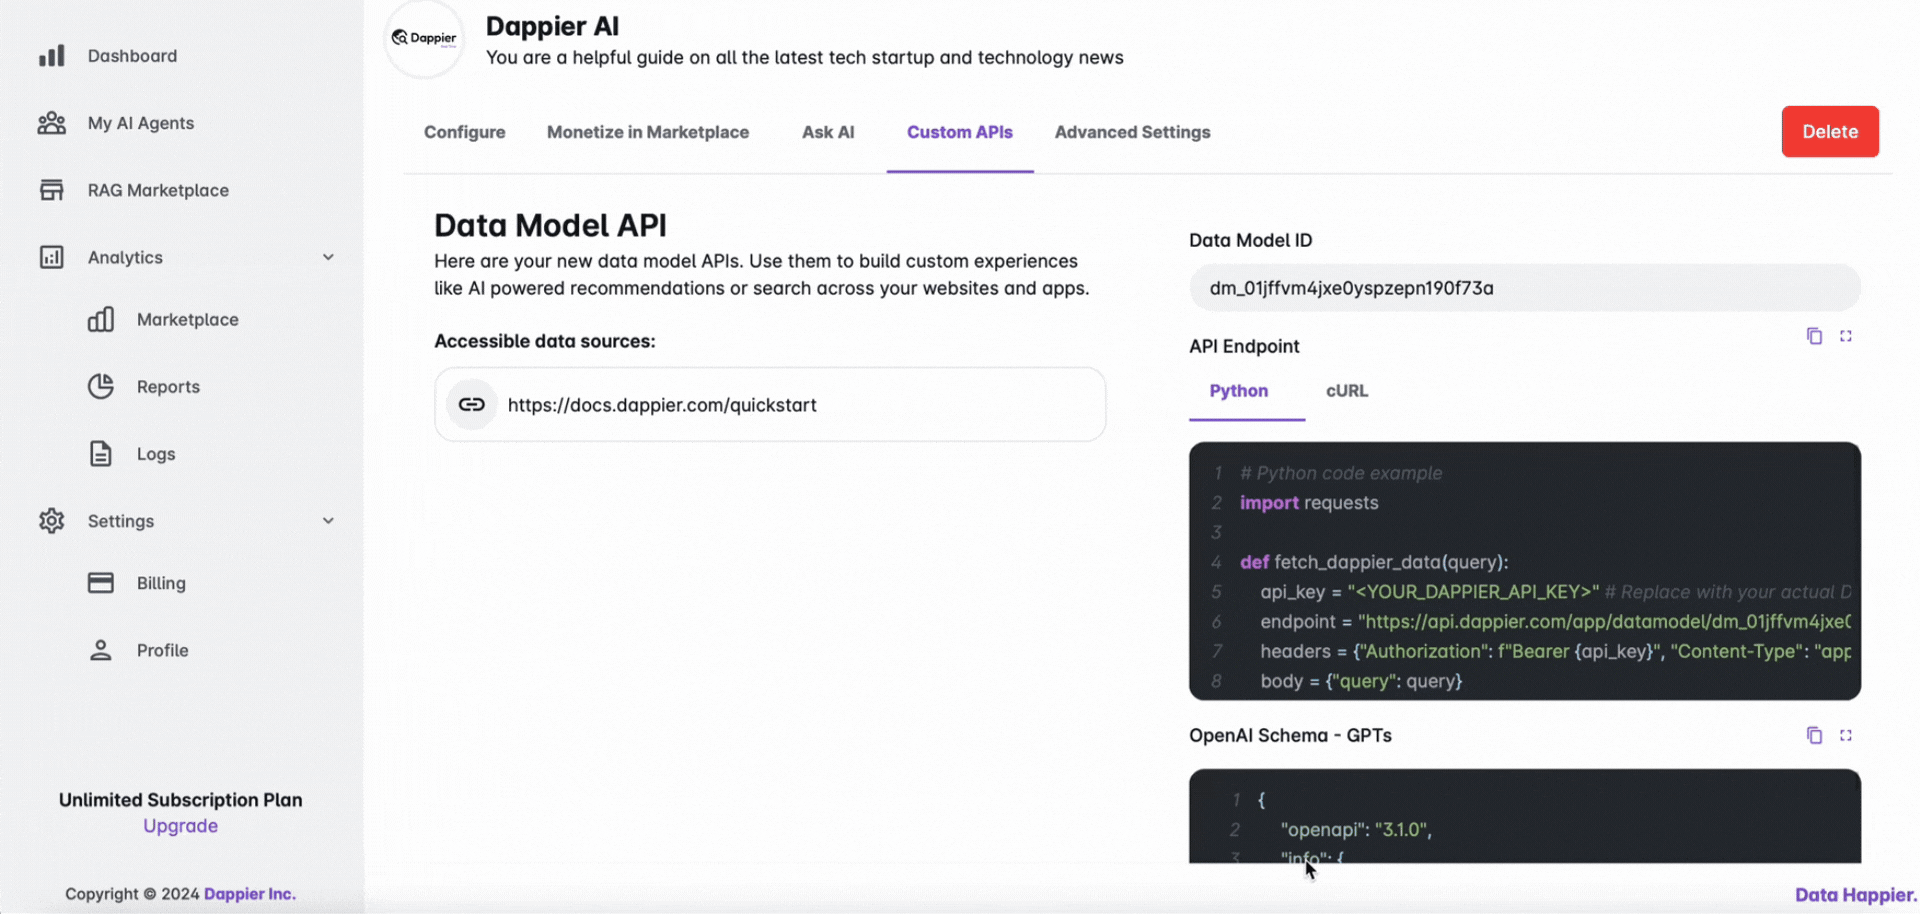This screenshot has width=1920, height=915.
Task: Click the Data Model API heading
Action: coord(550,225)
